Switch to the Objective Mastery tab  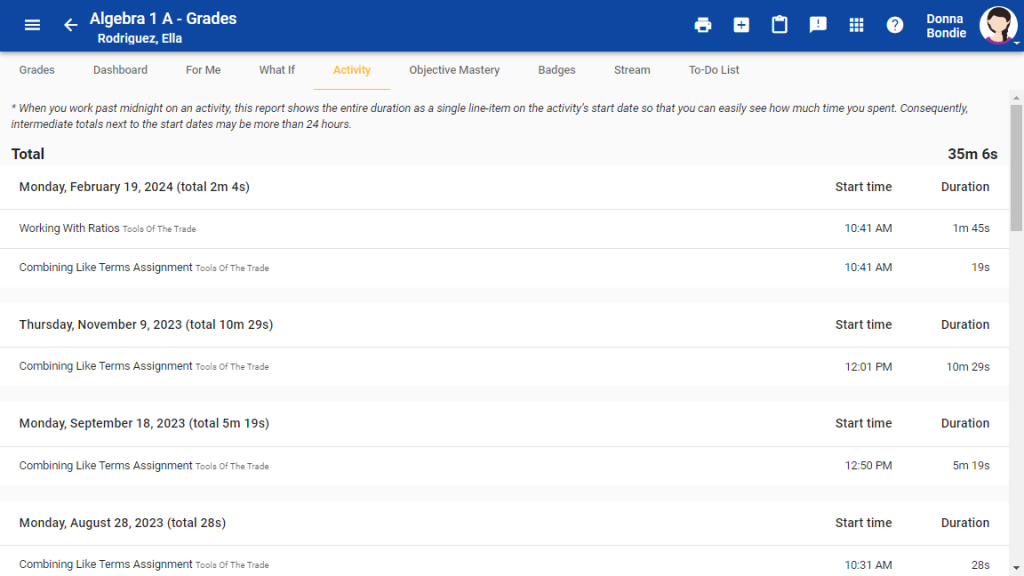point(454,70)
